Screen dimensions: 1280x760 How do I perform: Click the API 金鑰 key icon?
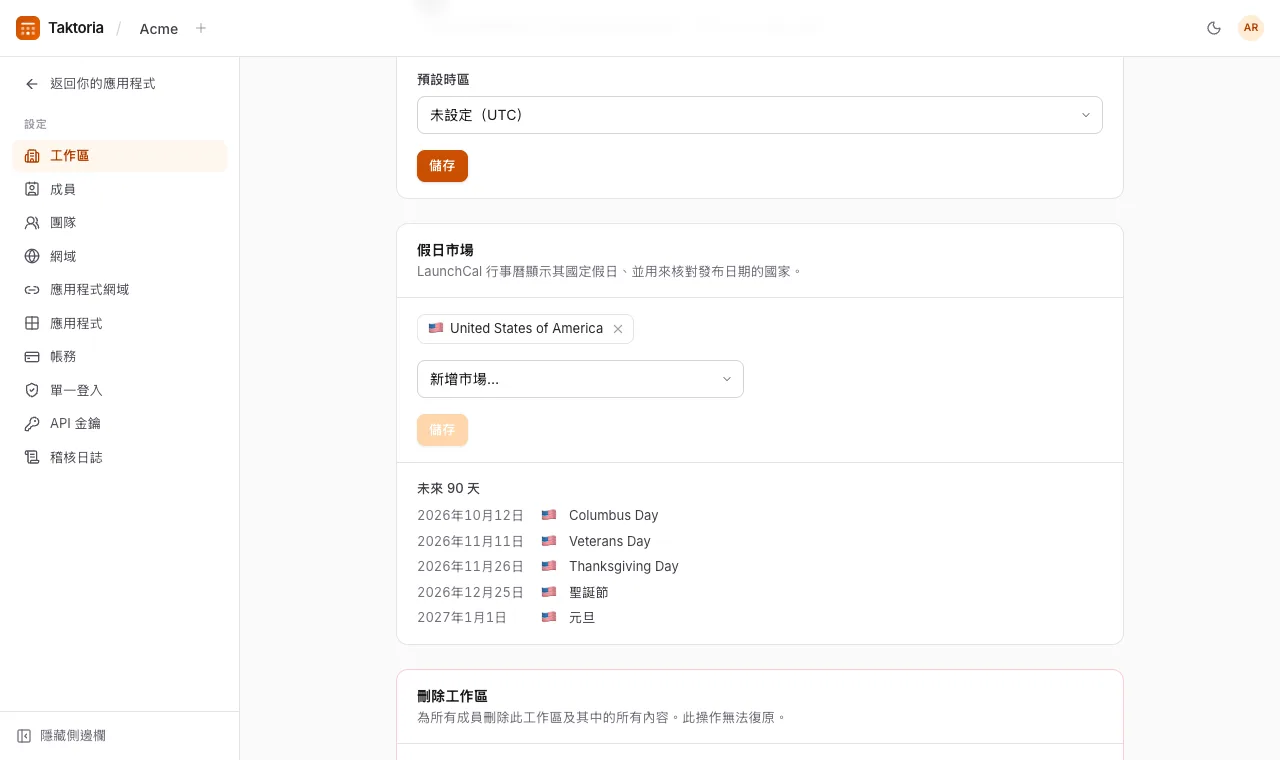pyautogui.click(x=32, y=424)
